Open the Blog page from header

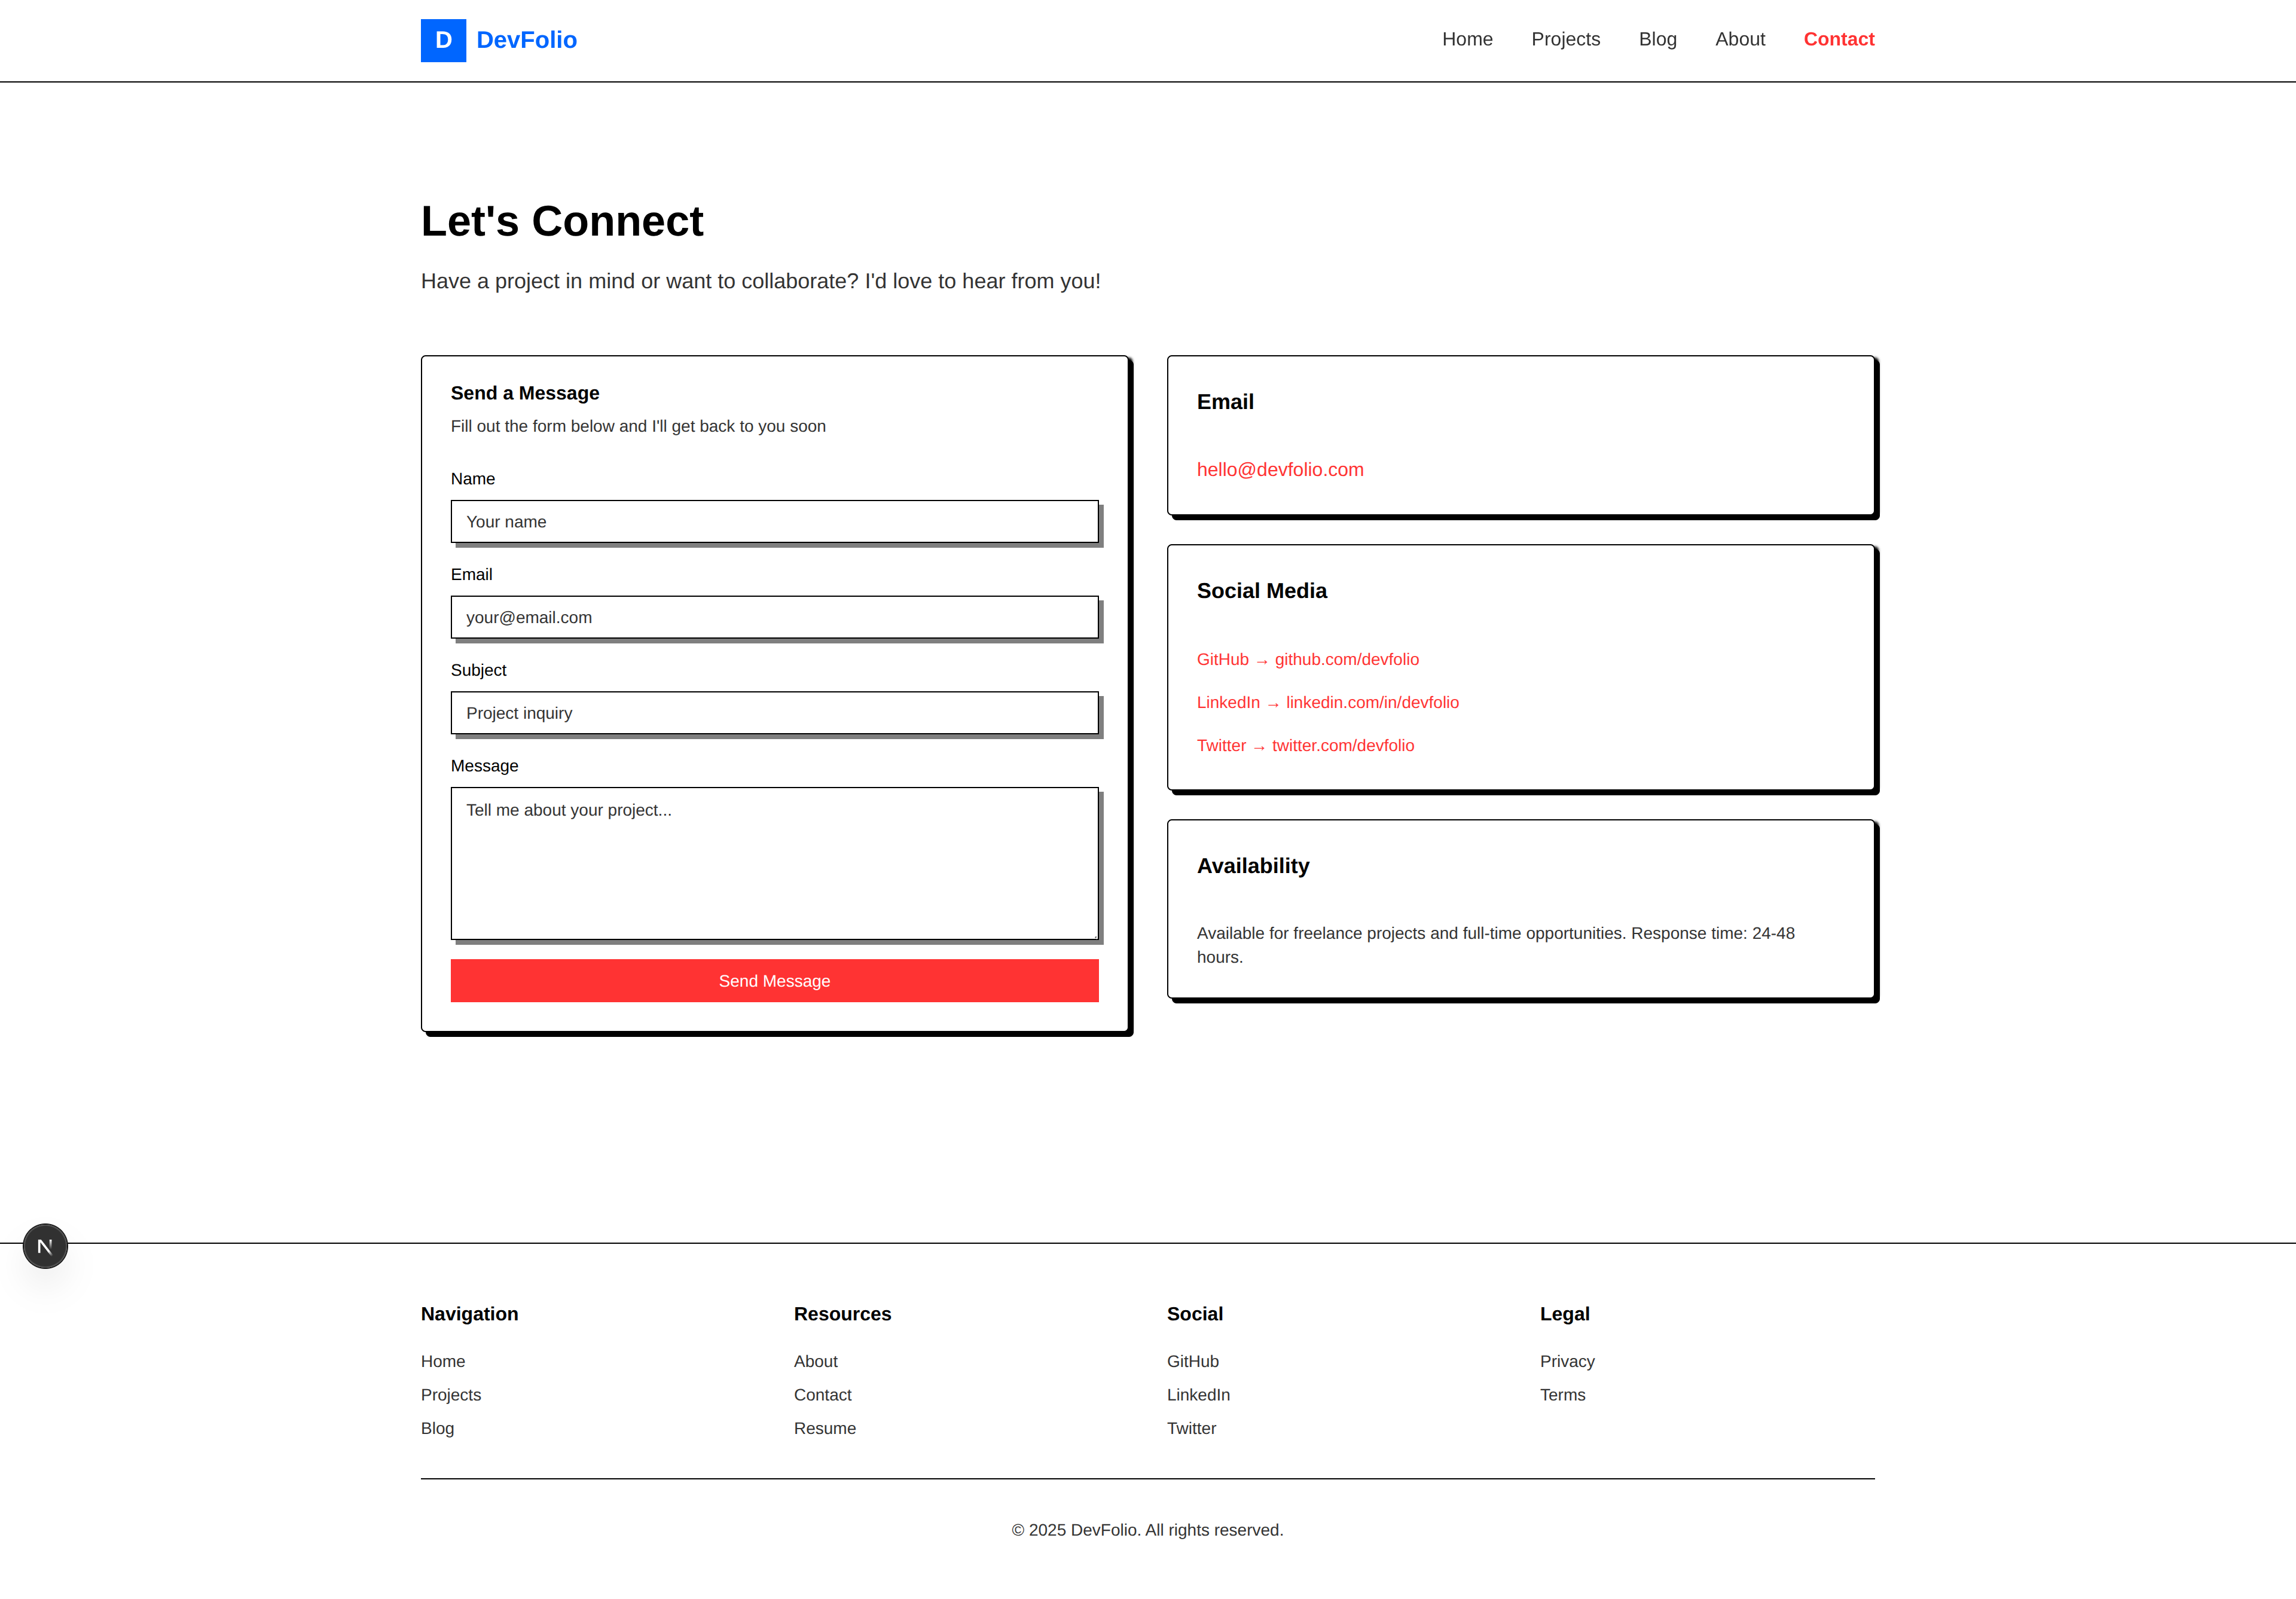pyautogui.click(x=1657, y=39)
